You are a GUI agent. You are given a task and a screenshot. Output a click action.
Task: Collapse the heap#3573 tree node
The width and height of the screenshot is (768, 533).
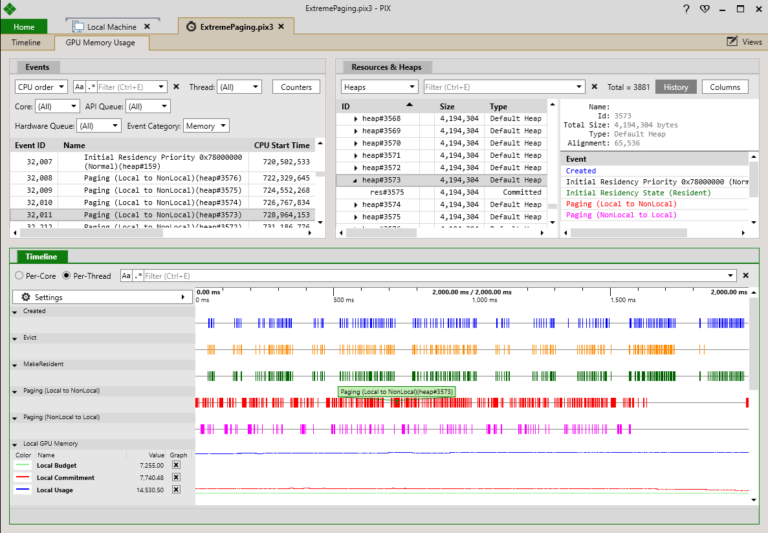(x=355, y=180)
